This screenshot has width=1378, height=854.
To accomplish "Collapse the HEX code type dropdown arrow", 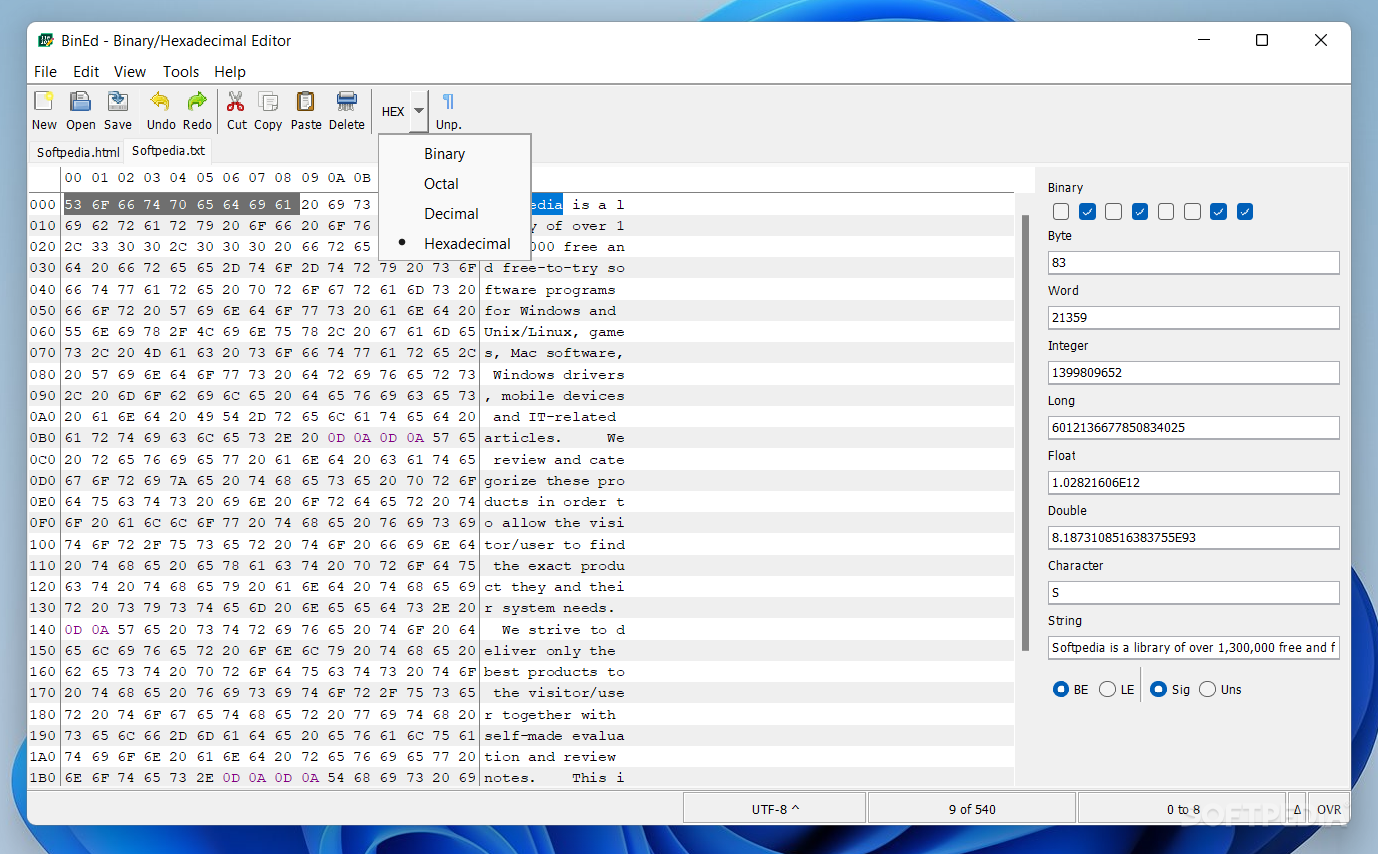I will pyautogui.click(x=419, y=111).
